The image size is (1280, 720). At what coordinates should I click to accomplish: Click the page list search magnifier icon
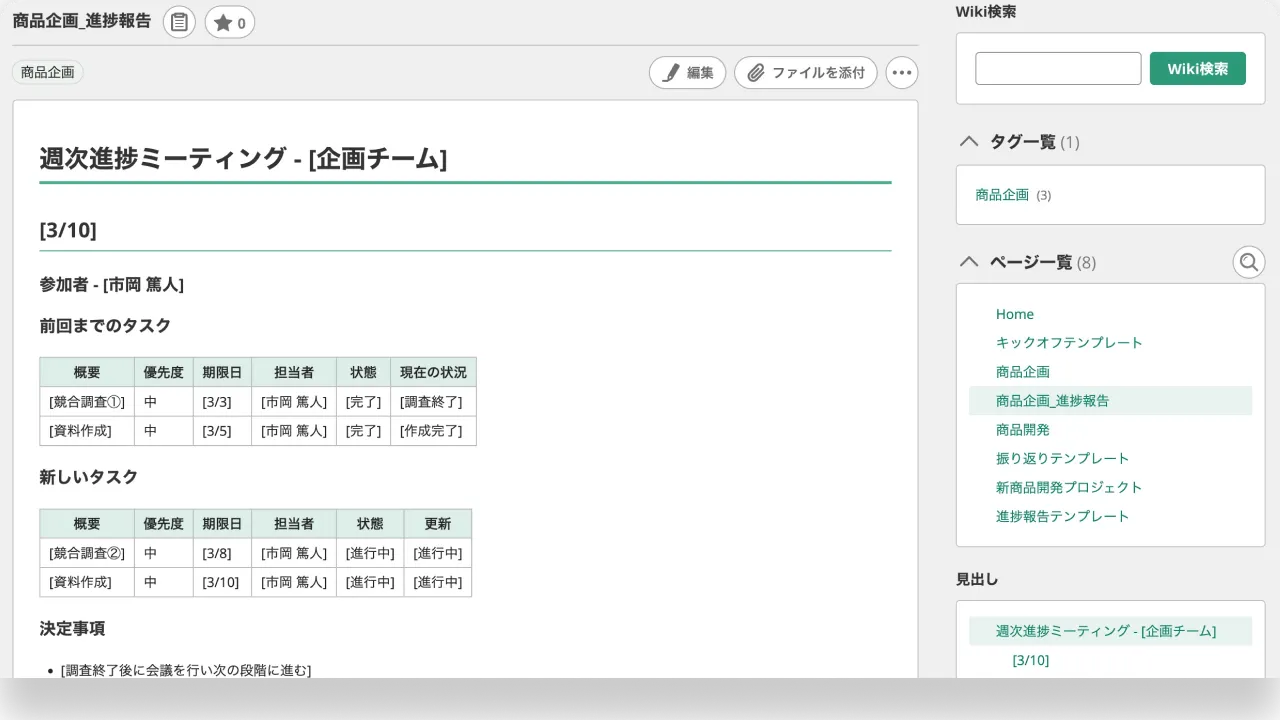click(1248, 262)
